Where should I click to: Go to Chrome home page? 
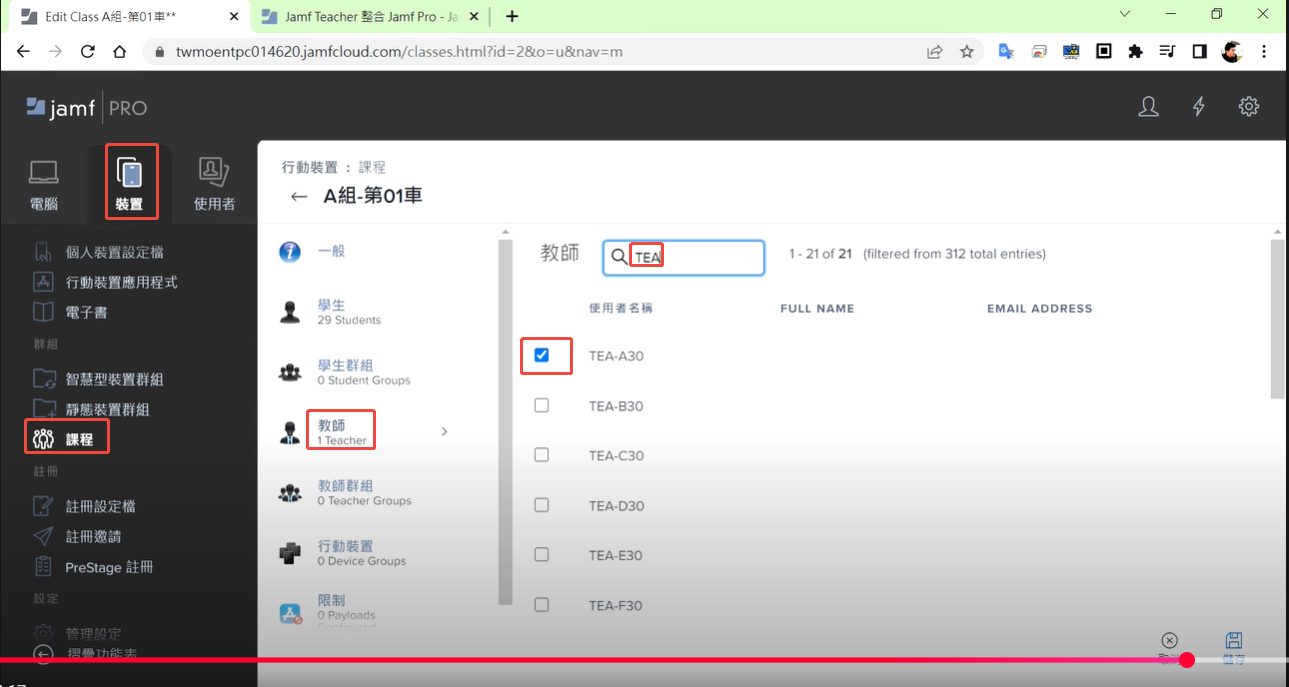point(120,51)
